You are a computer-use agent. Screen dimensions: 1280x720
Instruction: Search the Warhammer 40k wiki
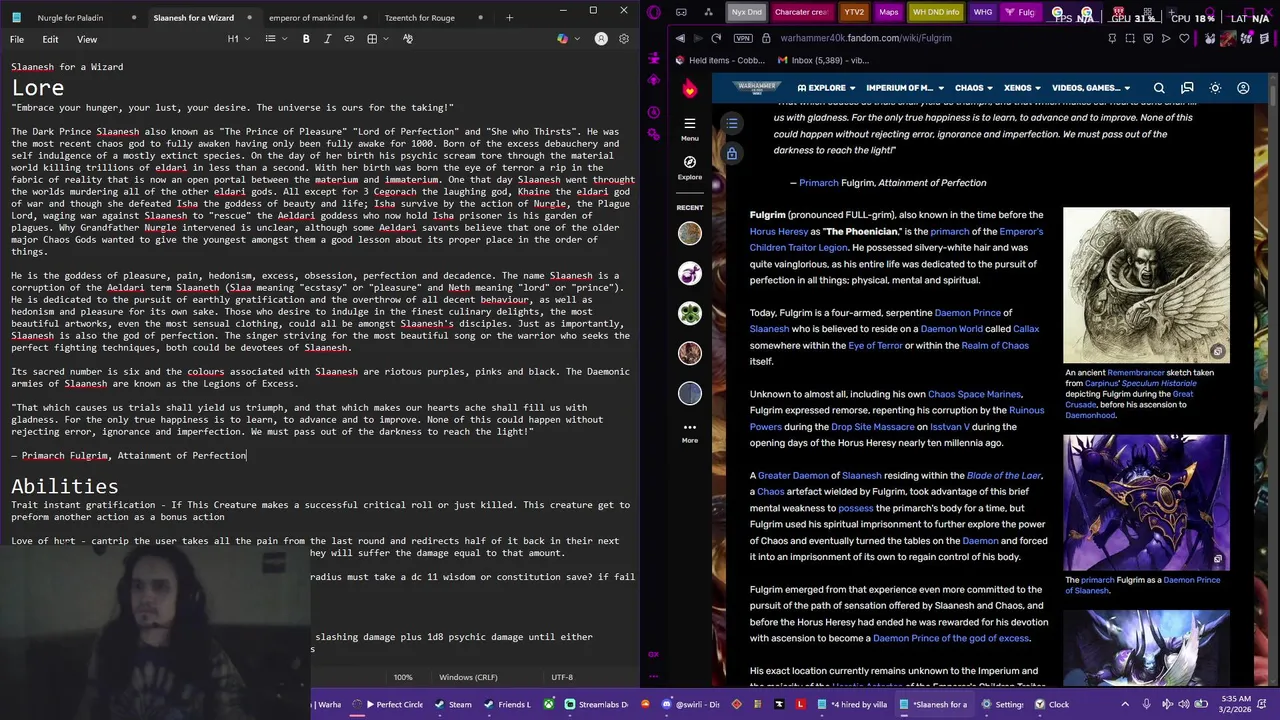[1159, 88]
